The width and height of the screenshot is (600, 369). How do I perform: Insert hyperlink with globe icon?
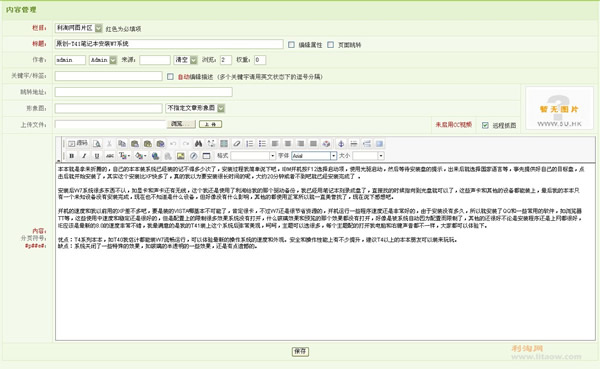click(155, 156)
